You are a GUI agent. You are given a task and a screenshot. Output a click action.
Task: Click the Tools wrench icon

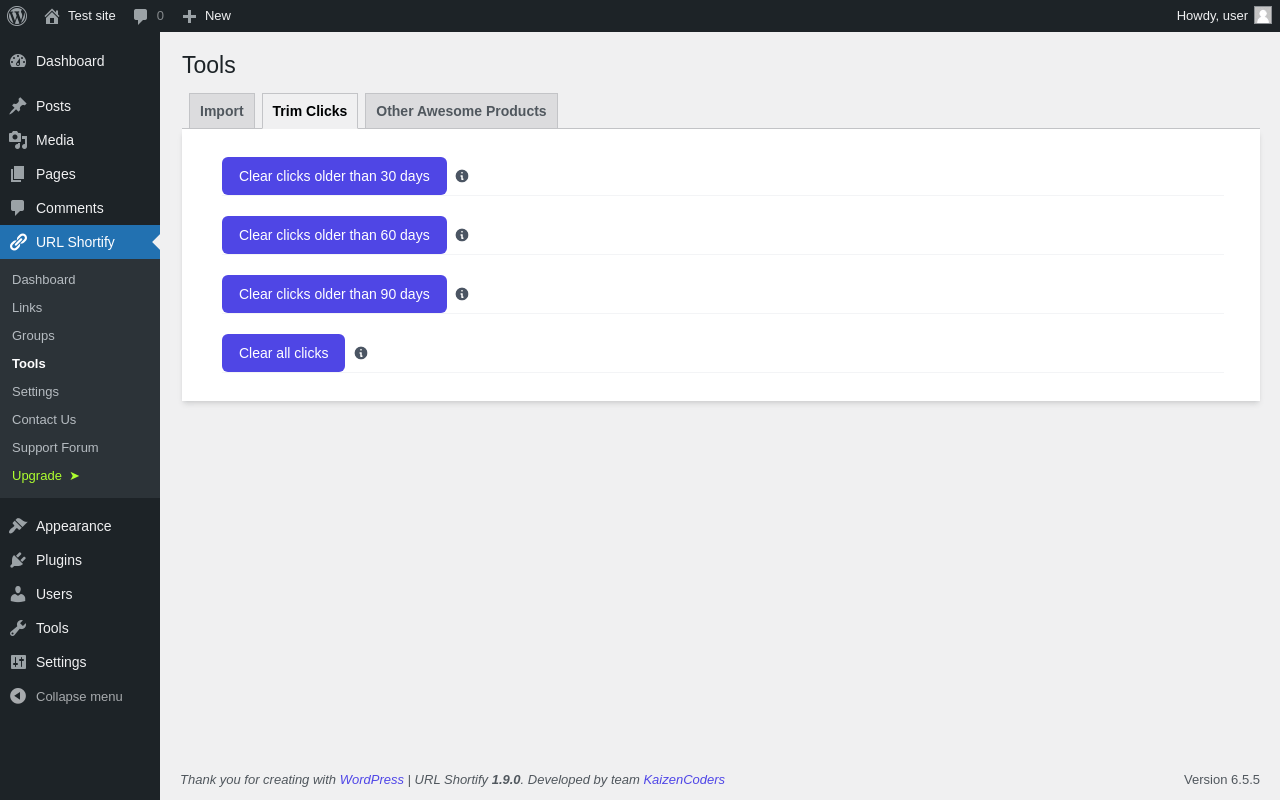(x=18, y=628)
